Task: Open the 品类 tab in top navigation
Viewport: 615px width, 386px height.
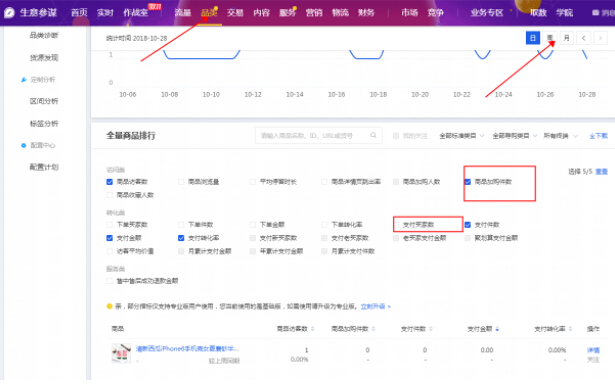Action: point(209,13)
